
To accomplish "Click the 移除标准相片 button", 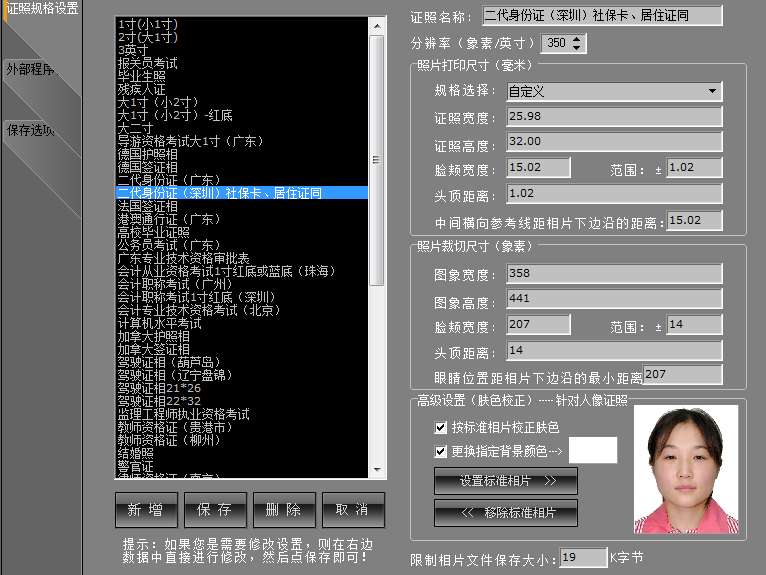I will click(506, 512).
